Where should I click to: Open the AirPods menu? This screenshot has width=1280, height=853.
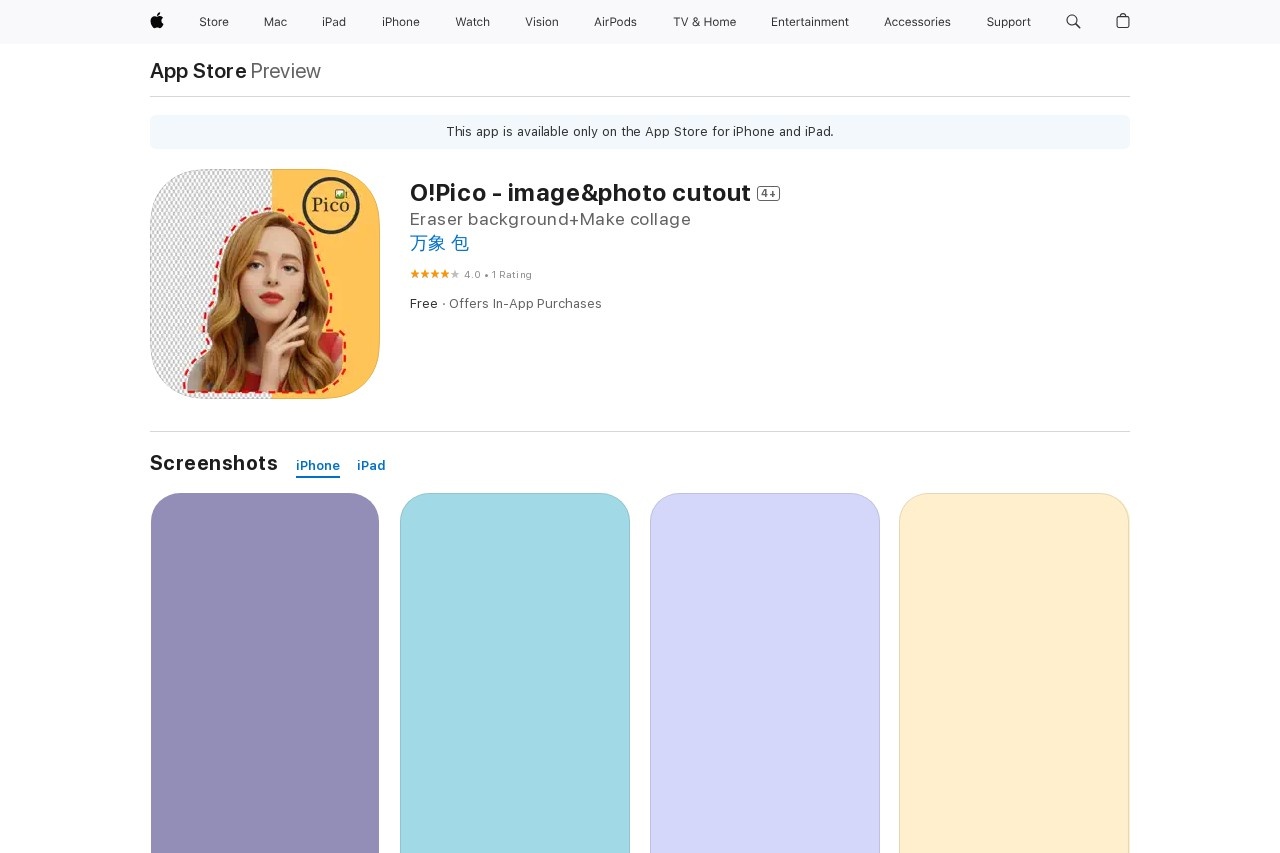coord(615,22)
